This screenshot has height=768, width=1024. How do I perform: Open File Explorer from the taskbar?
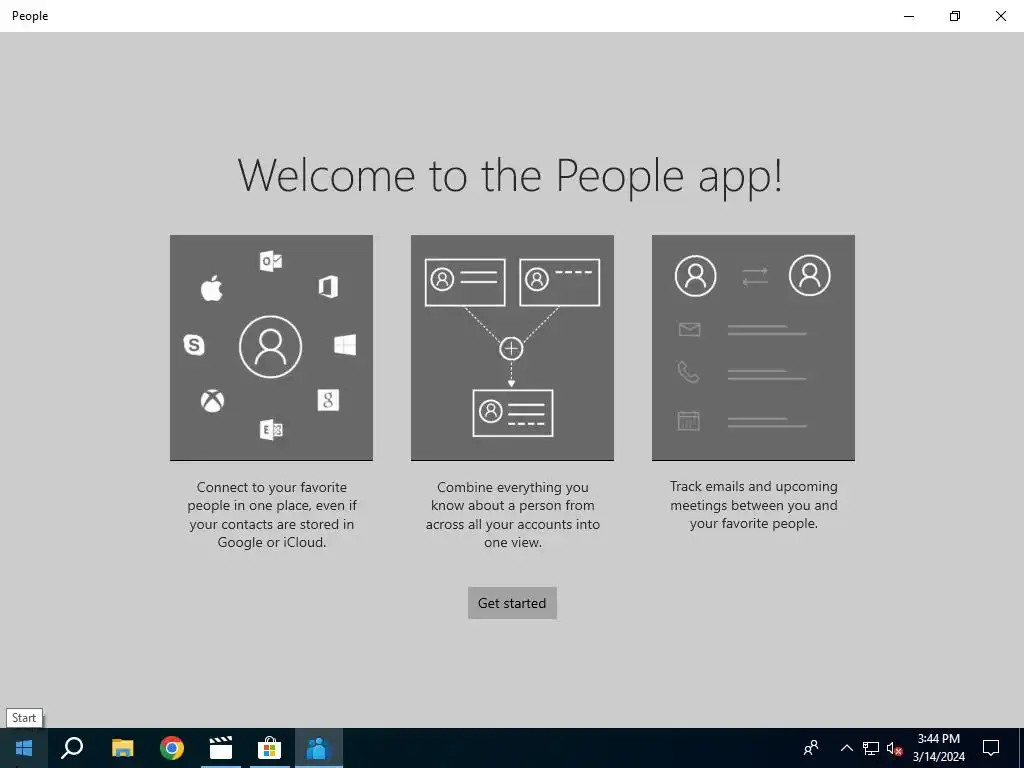pos(122,748)
